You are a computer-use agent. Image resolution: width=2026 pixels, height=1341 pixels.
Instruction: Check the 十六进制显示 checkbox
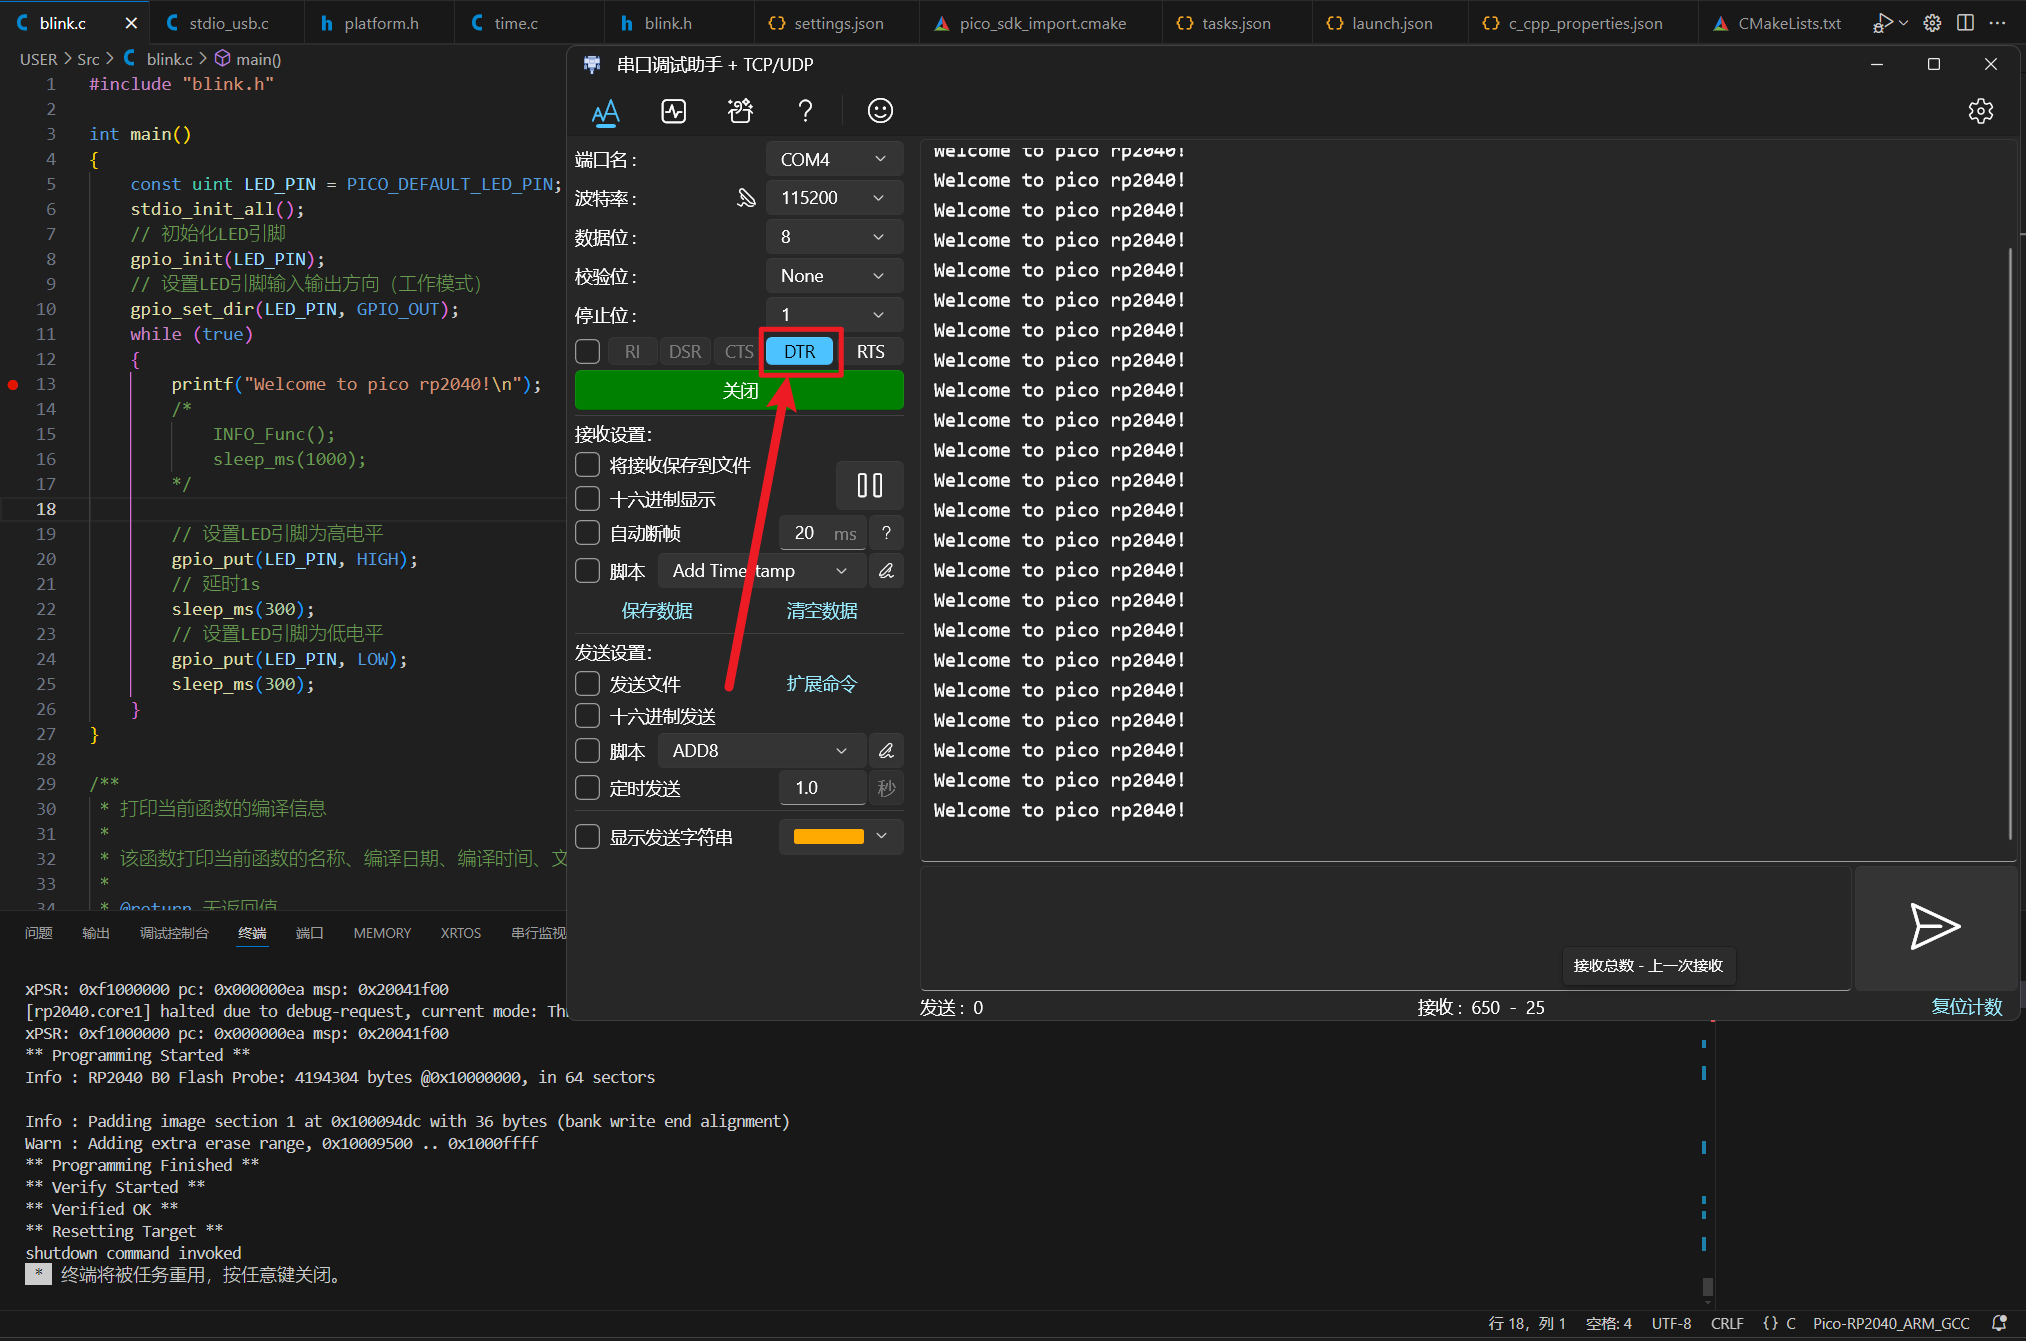587,498
